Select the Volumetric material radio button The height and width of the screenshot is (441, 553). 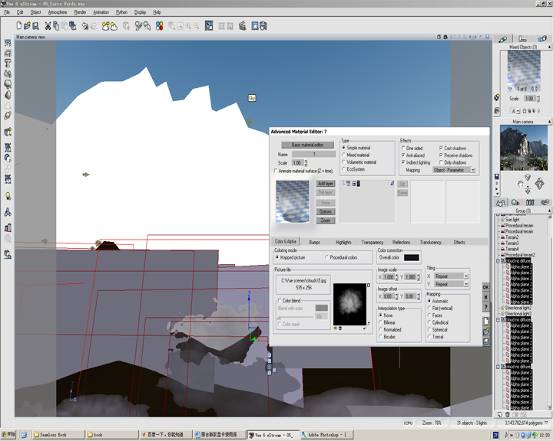(x=344, y=162)
